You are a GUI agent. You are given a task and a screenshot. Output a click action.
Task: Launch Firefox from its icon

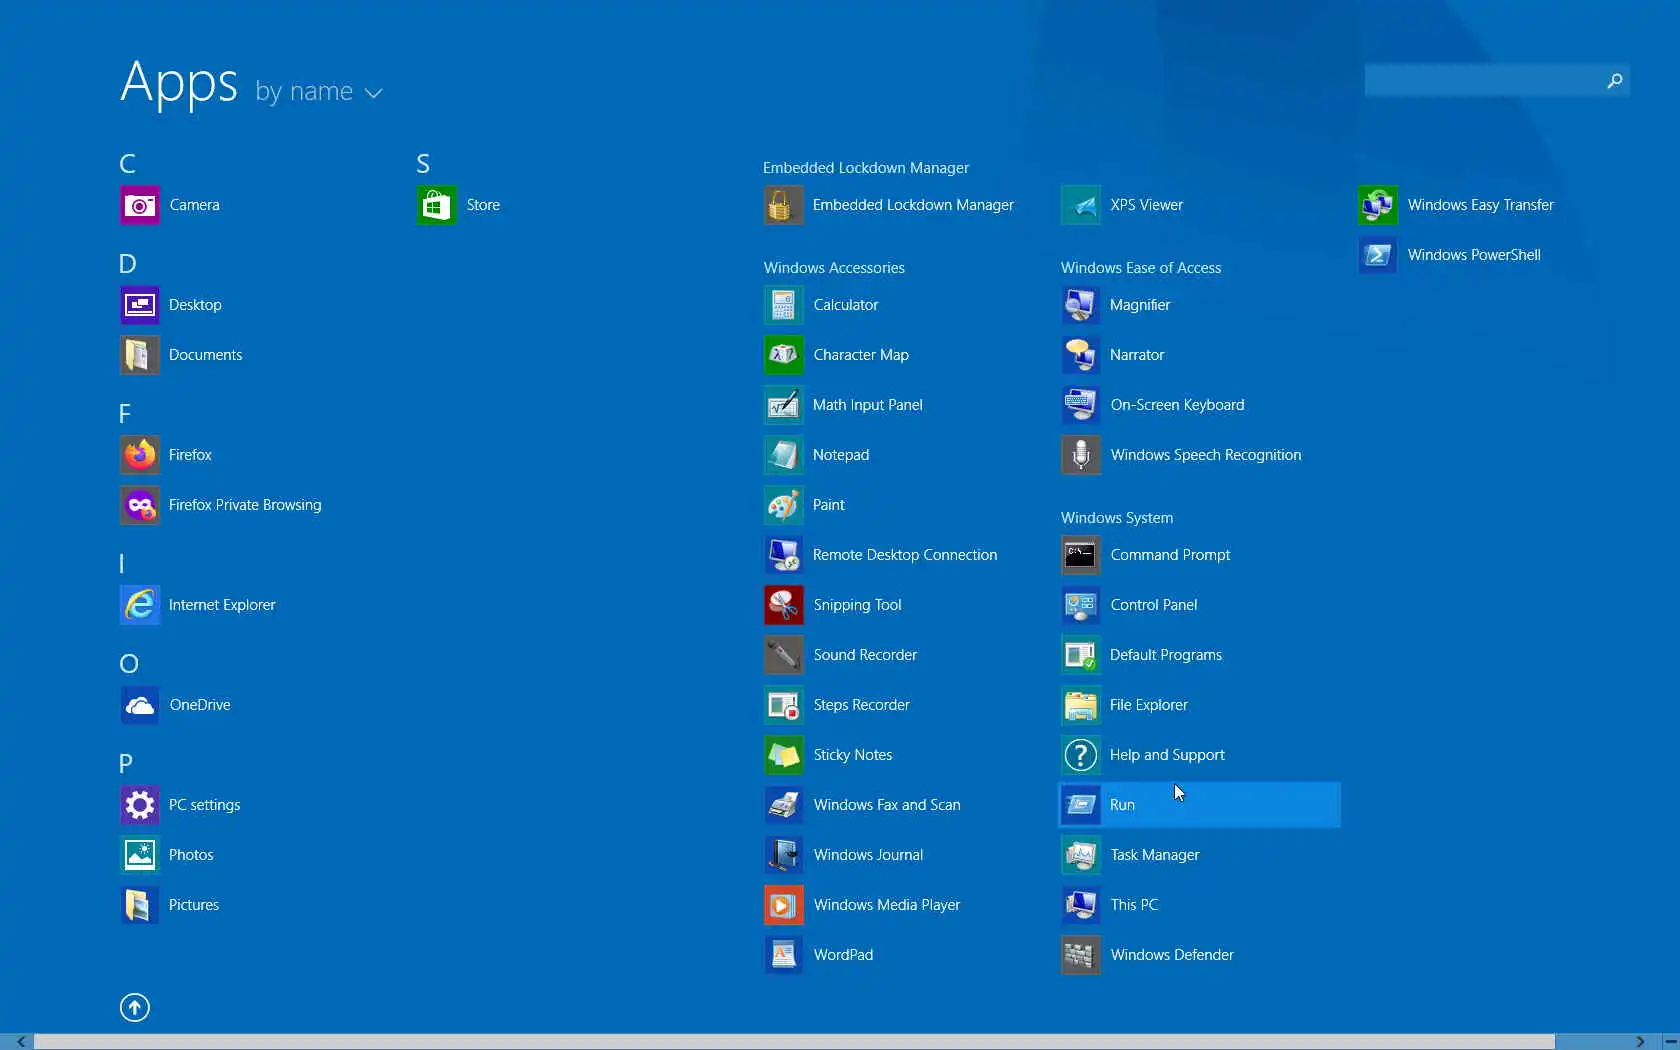click(x=140, y=455)
